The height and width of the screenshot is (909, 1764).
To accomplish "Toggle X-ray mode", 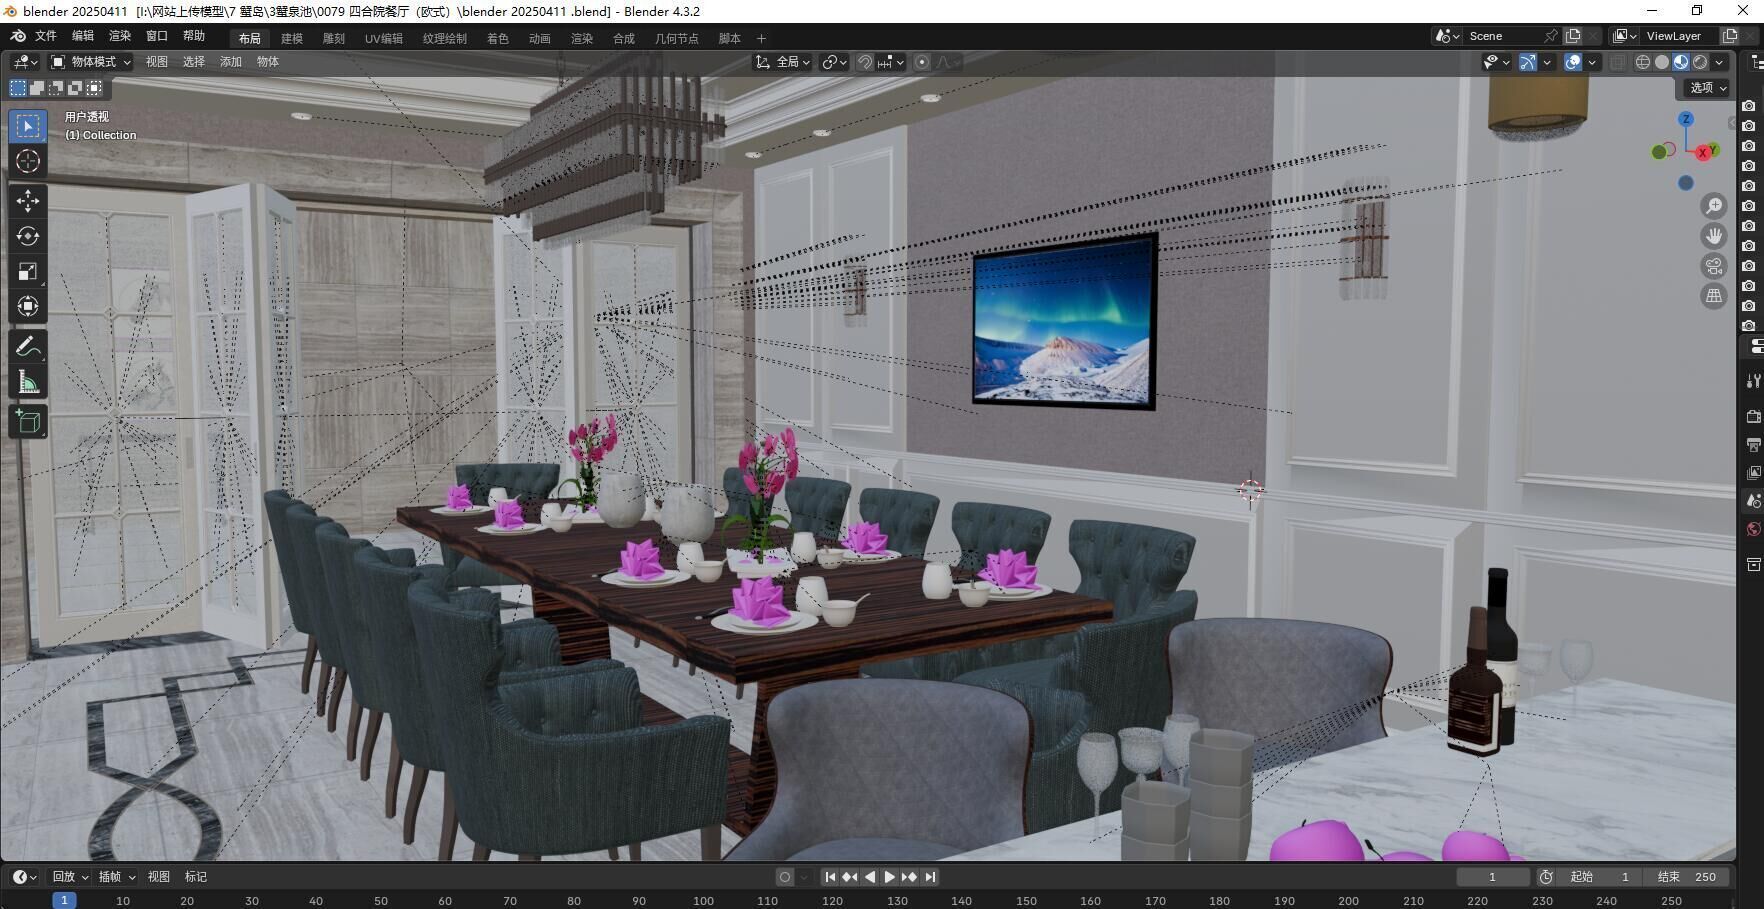I will click(1618, 62).
